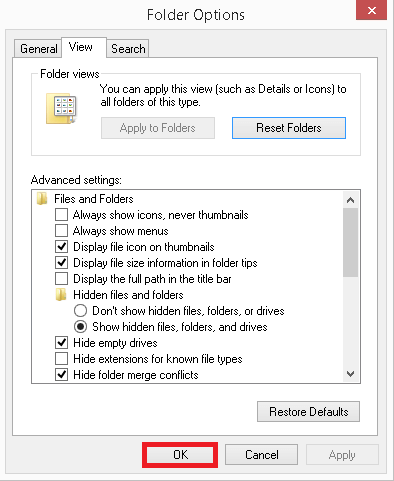Click the Reset Folders button
This screenshot has height=481, width=394.
[x=289, y=128]
